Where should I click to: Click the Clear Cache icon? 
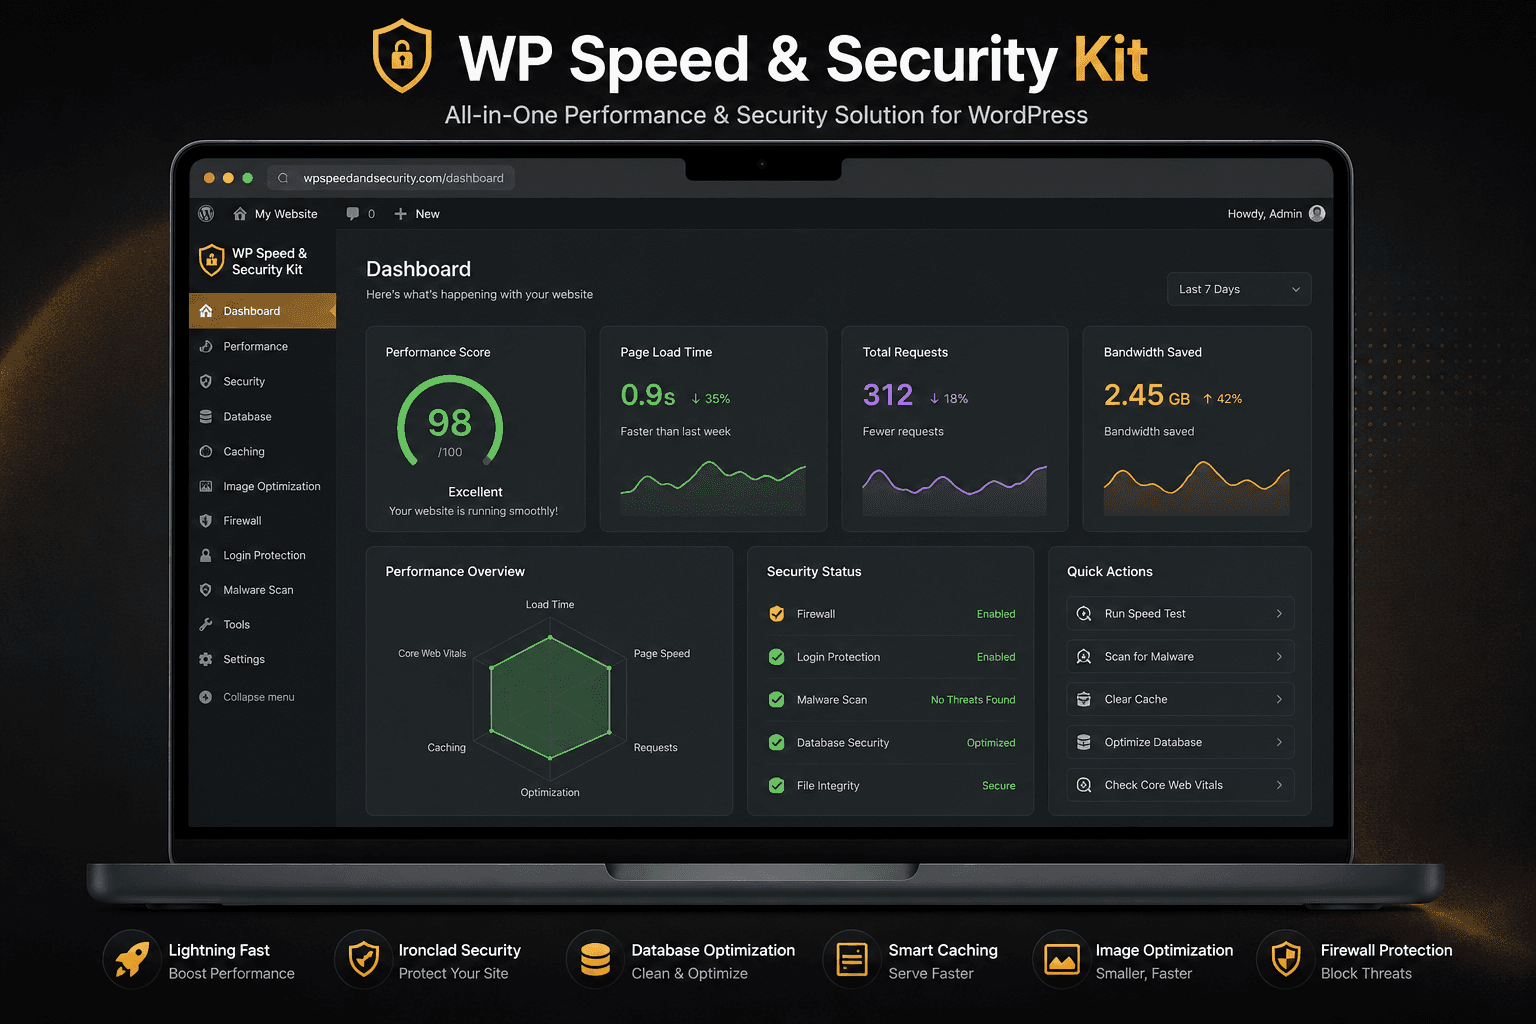point(1084,699)
